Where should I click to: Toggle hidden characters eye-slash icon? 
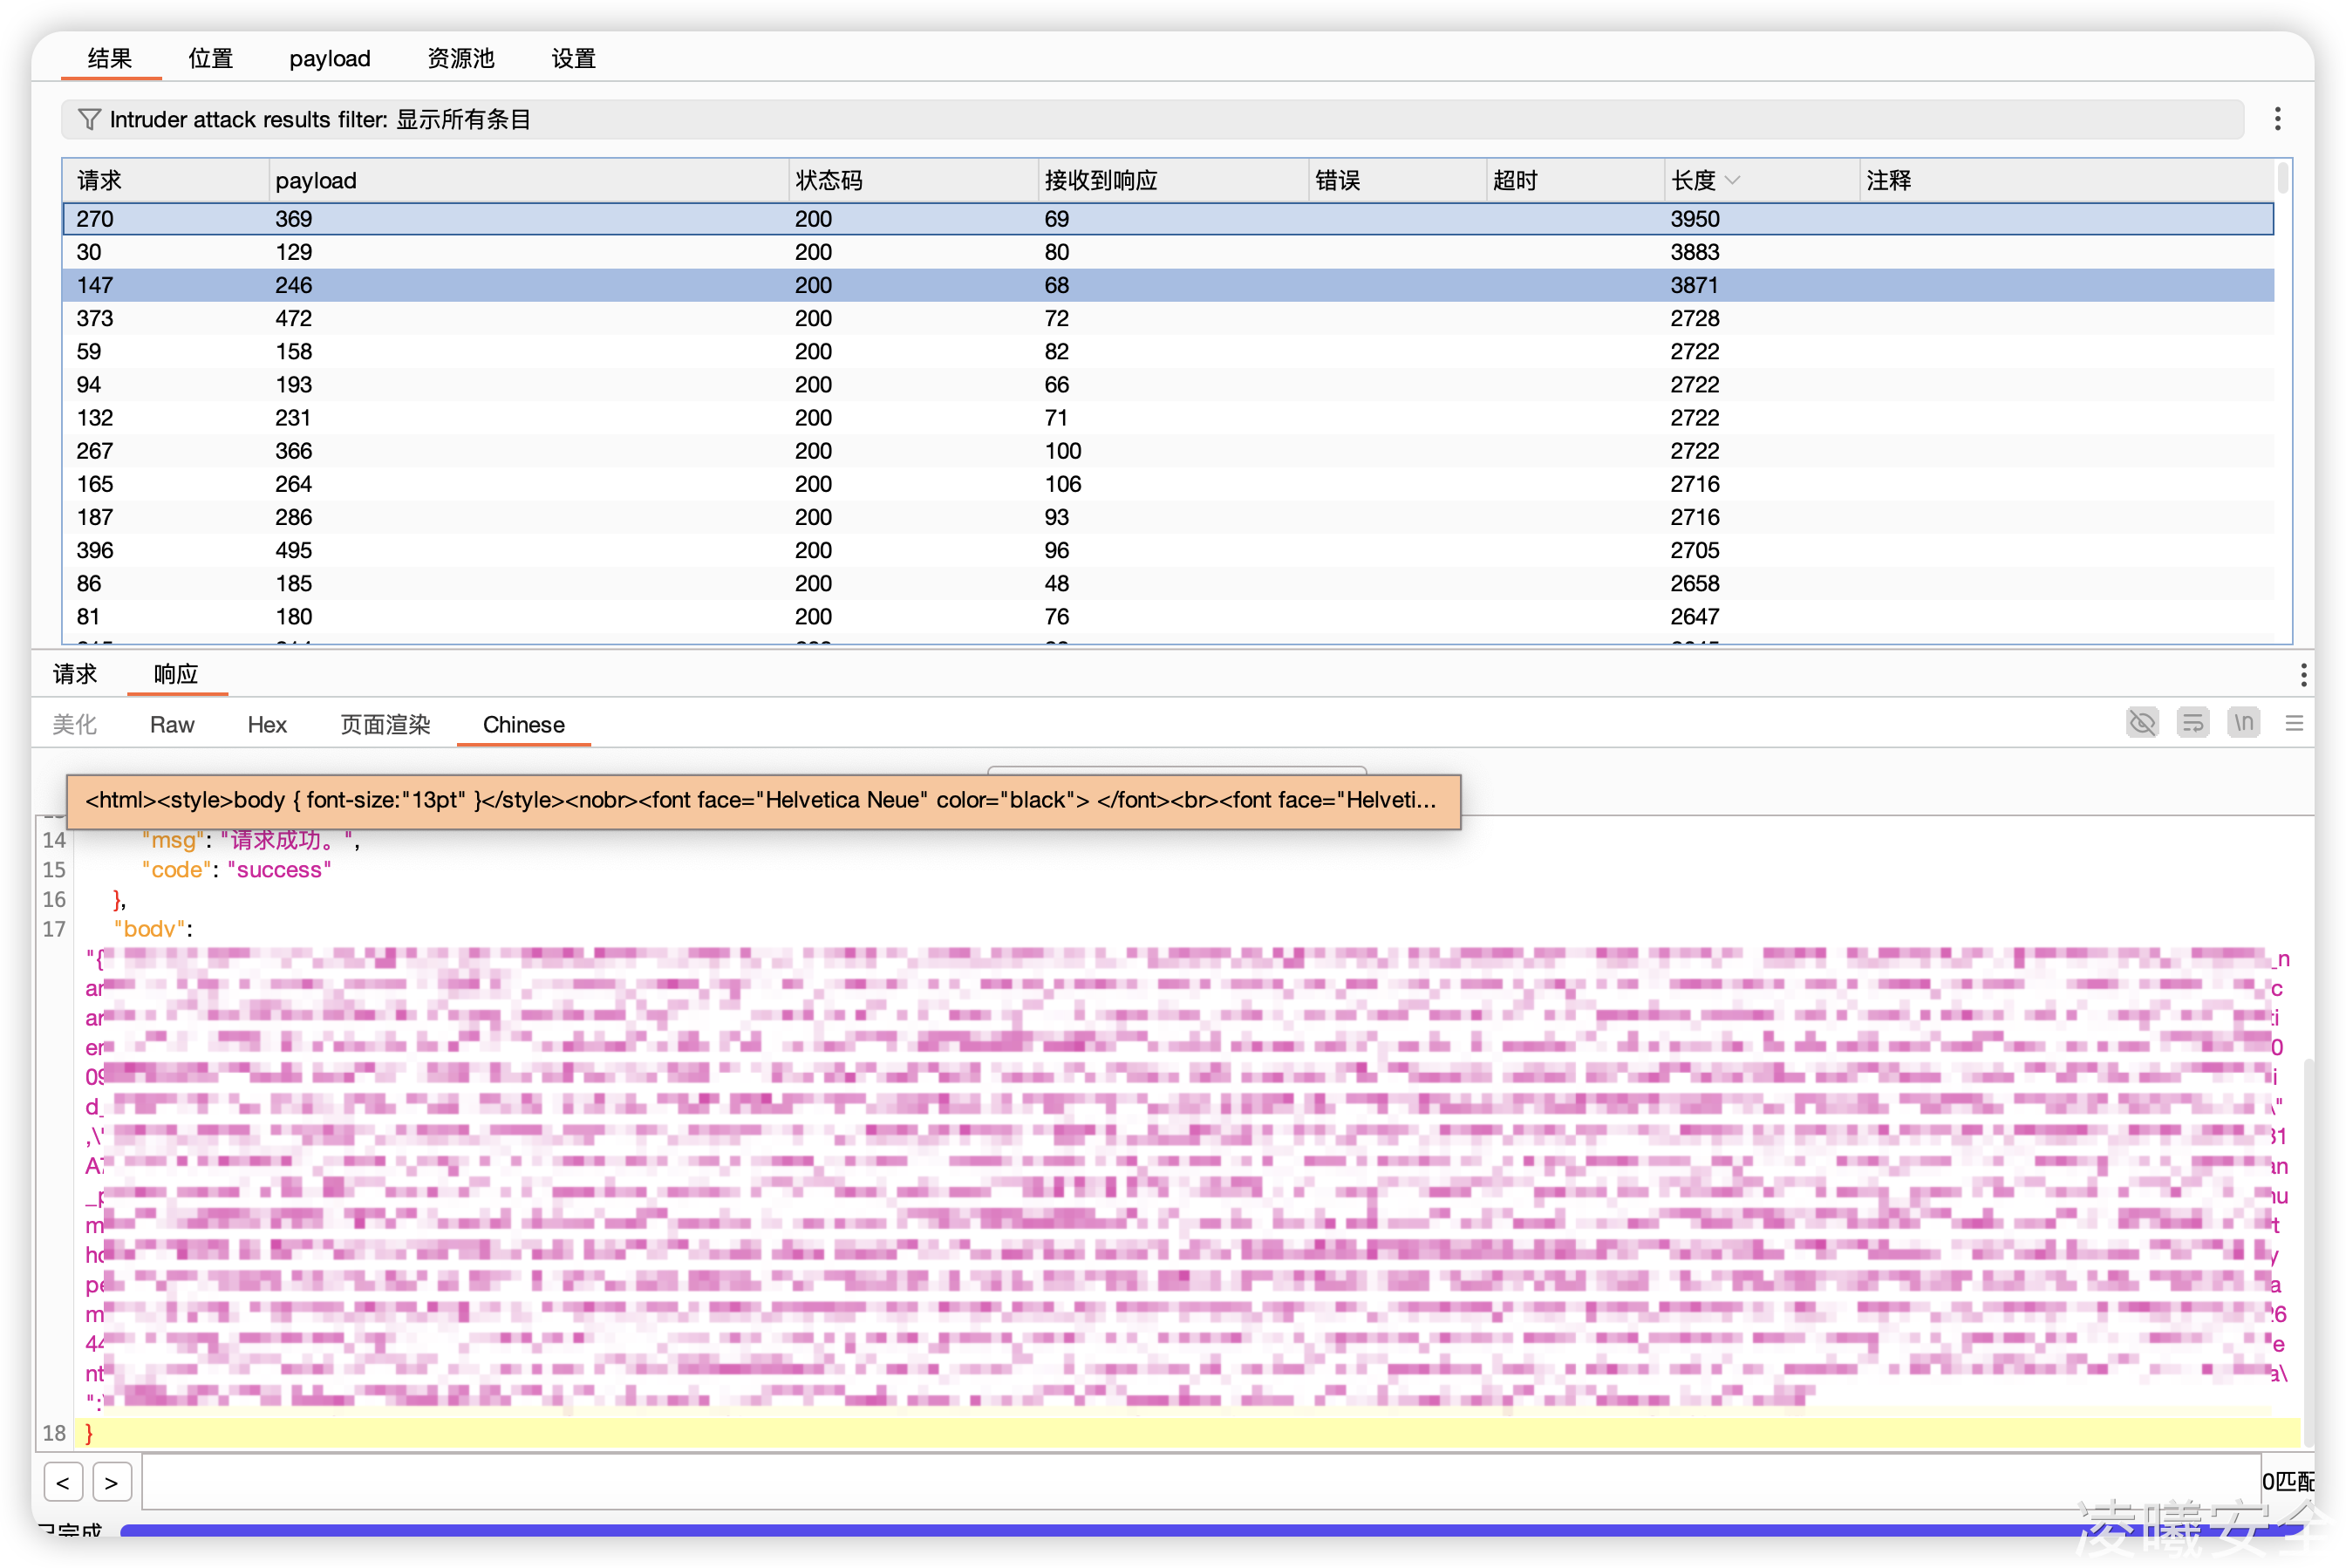pyautogui.click(x=2142, y=723)
